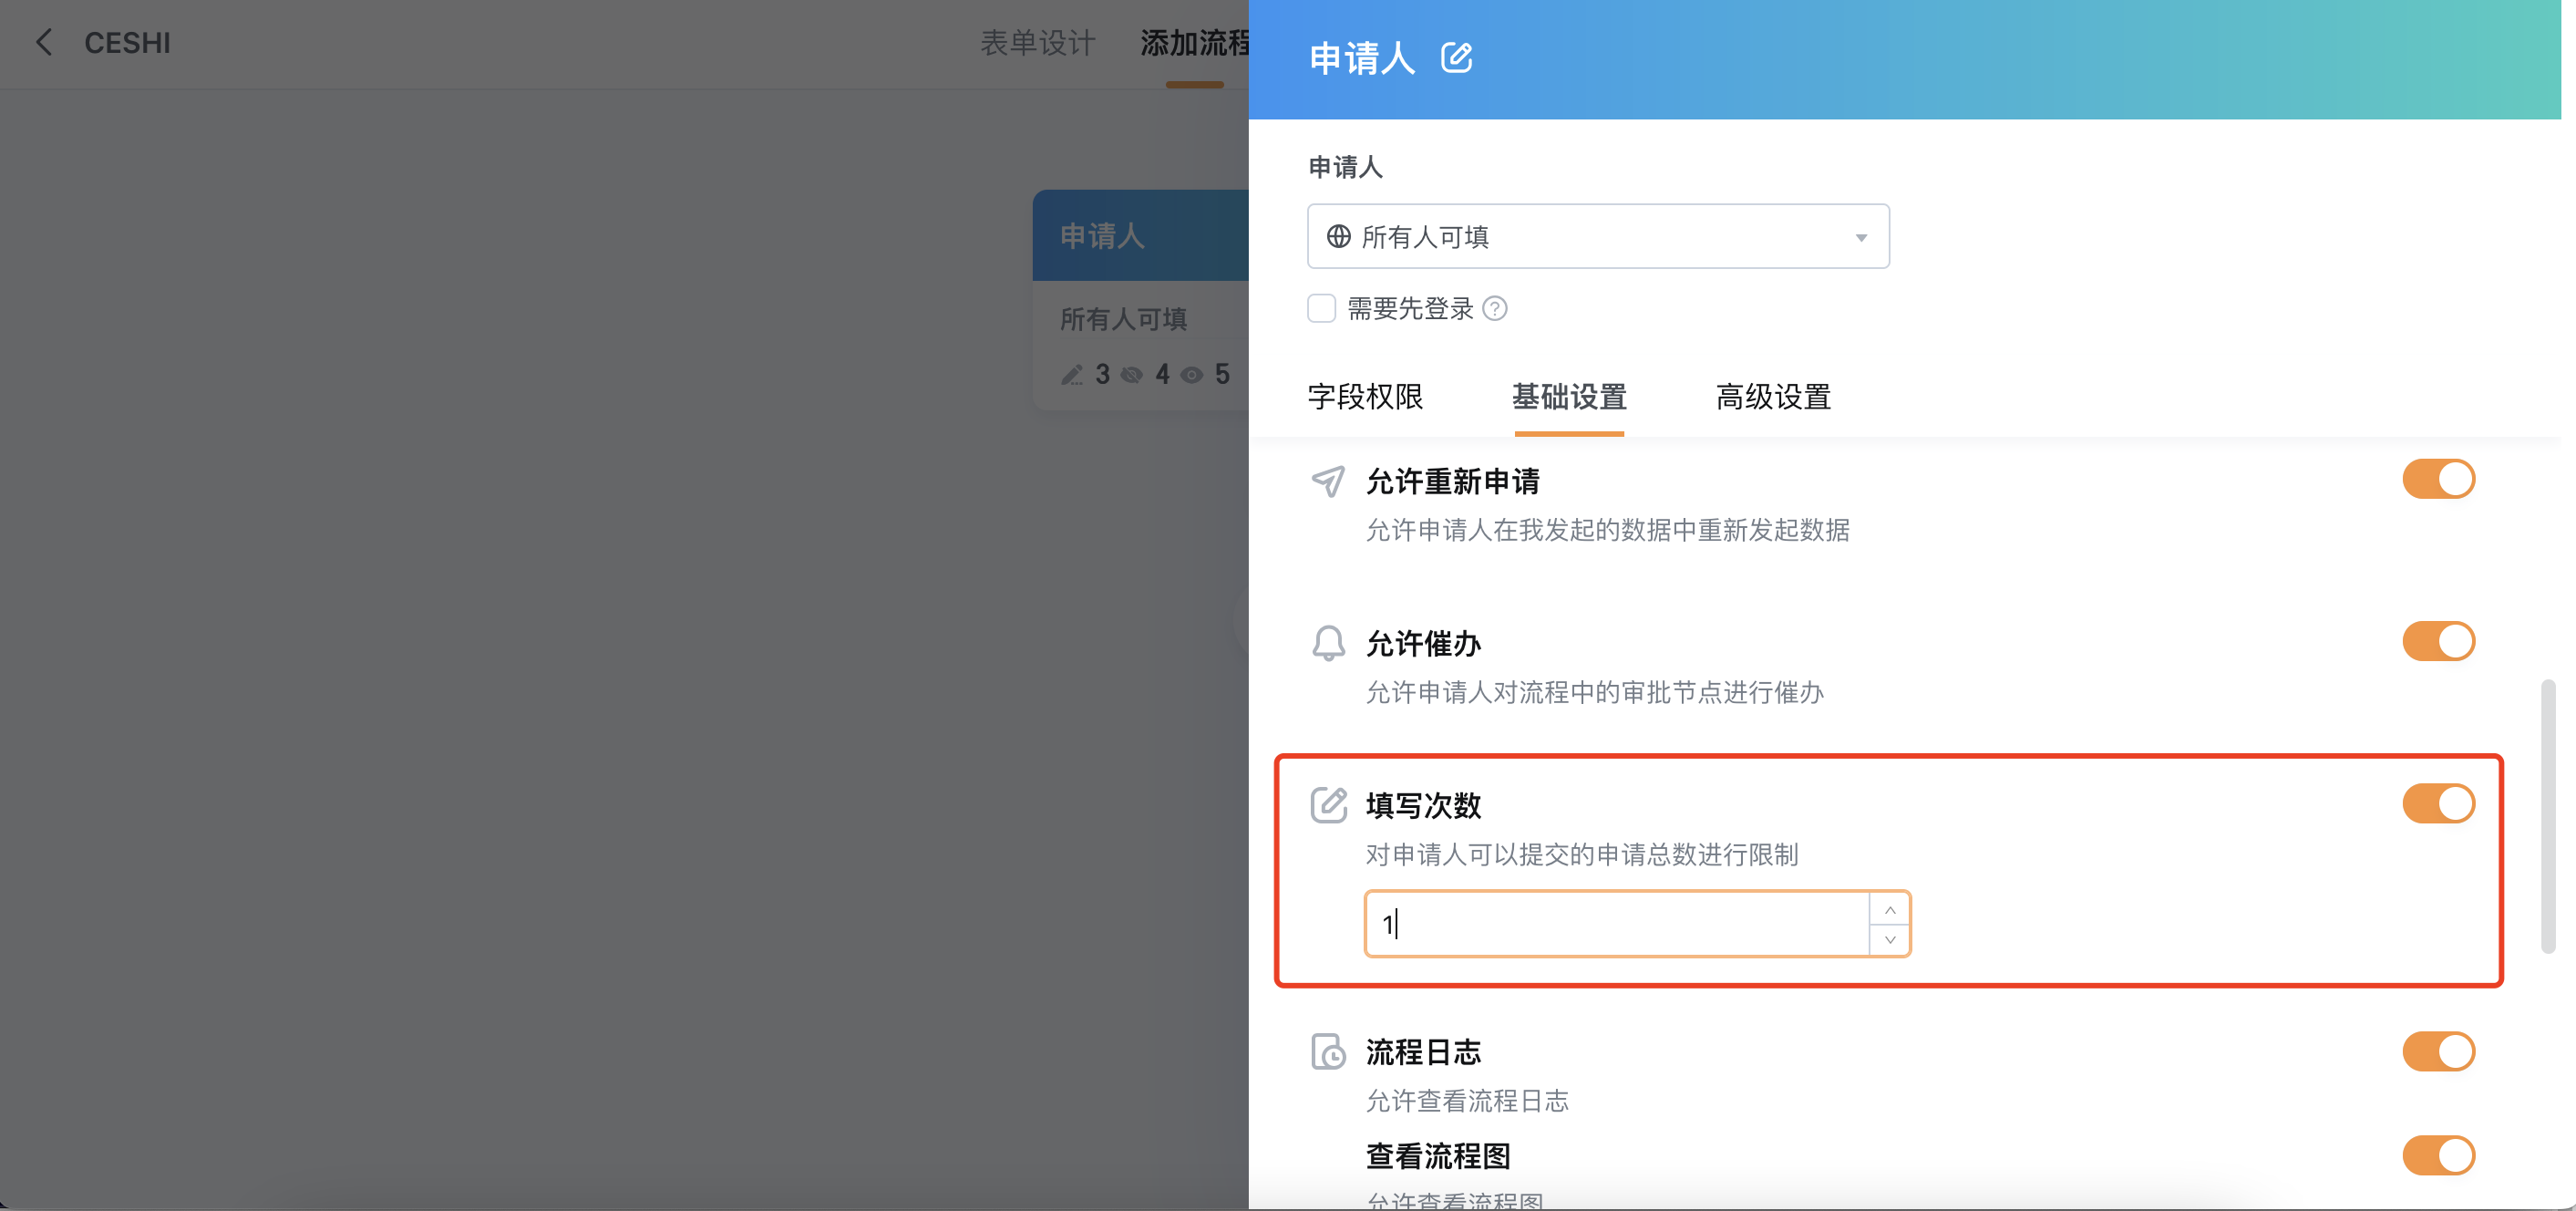Click the CESHI form title

(x=127, y=43)
